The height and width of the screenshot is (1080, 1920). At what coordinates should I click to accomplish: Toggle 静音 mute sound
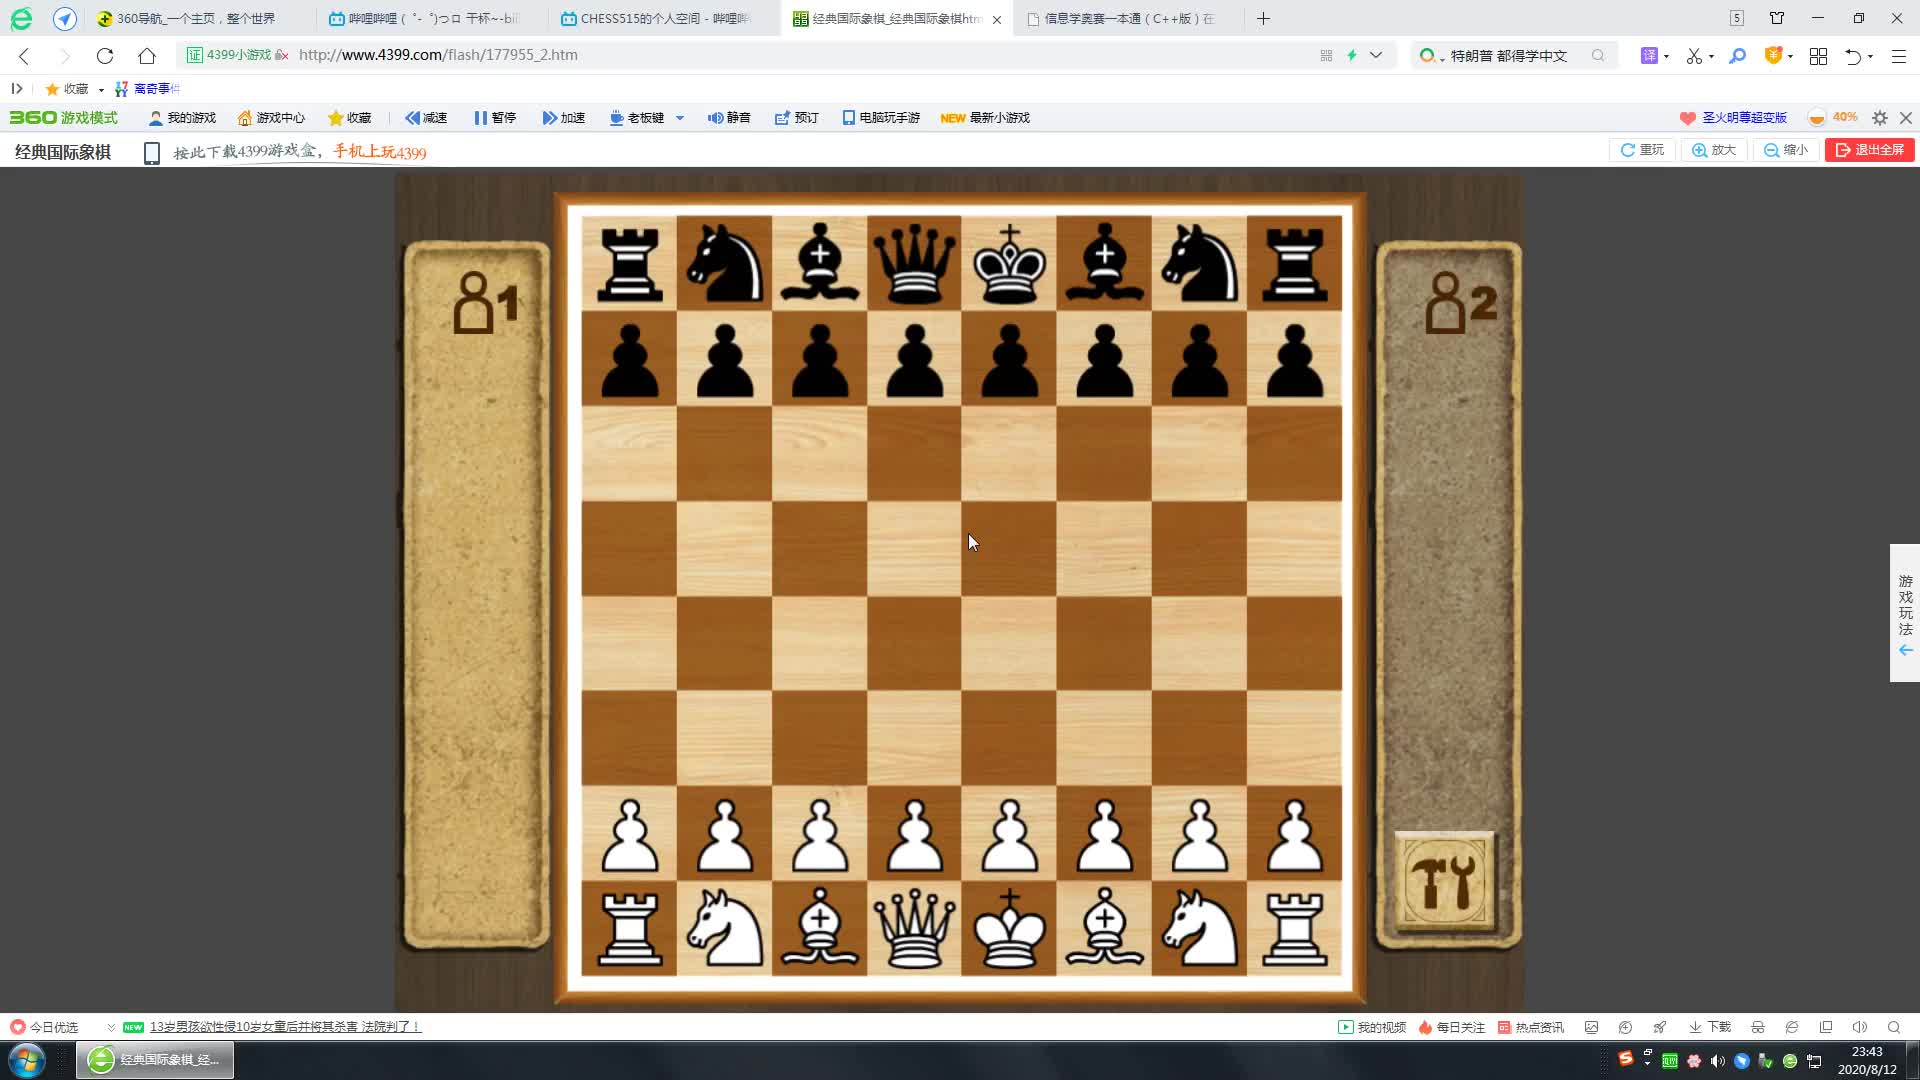(x=729, y=118)
